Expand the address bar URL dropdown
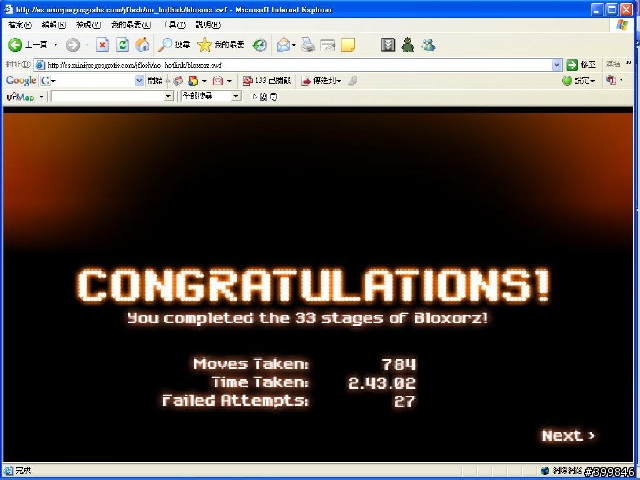Screen dimensions: 640x480 pos(557,64)
